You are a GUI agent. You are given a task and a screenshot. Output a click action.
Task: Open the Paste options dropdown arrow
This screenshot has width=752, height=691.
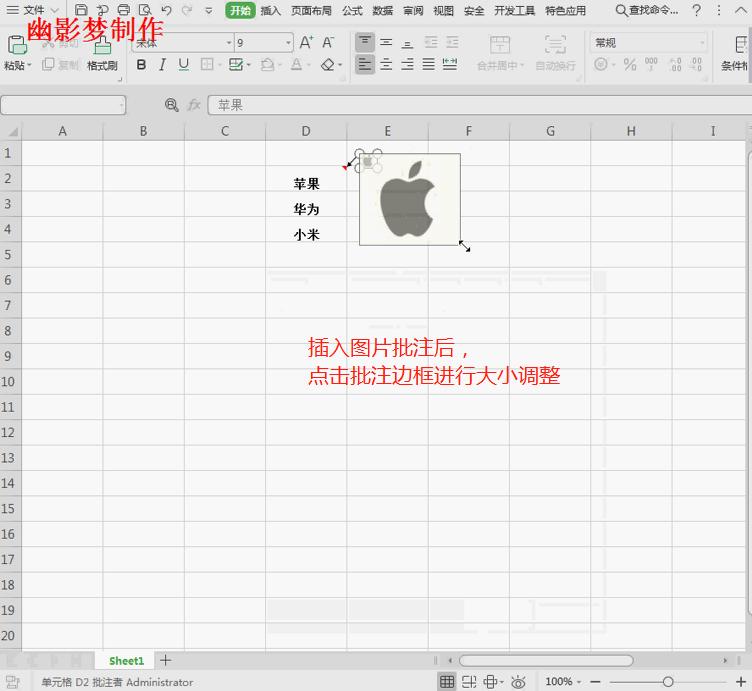29,65
